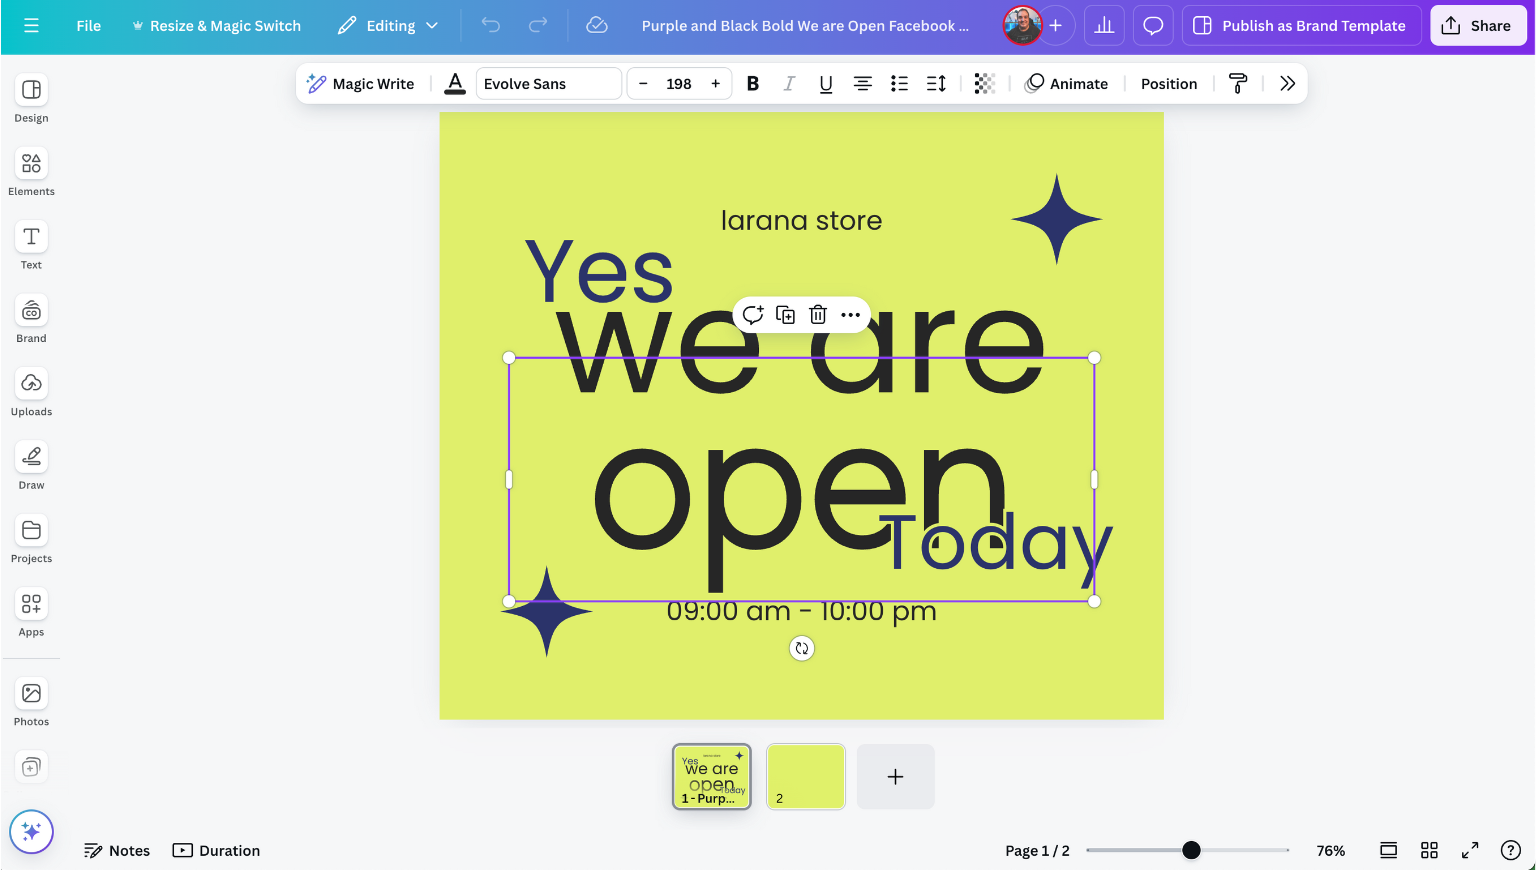
Task: Open the File menu
Action: point(88,25)
